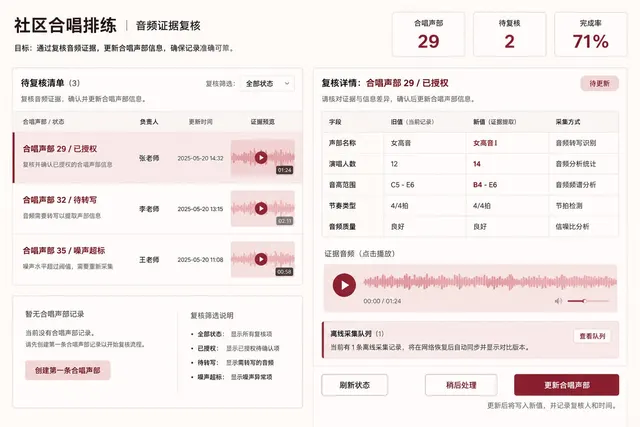640x427 pixels.
Task: Click timestamp 2025-05-20 11:08
Action: click(200, 260)
